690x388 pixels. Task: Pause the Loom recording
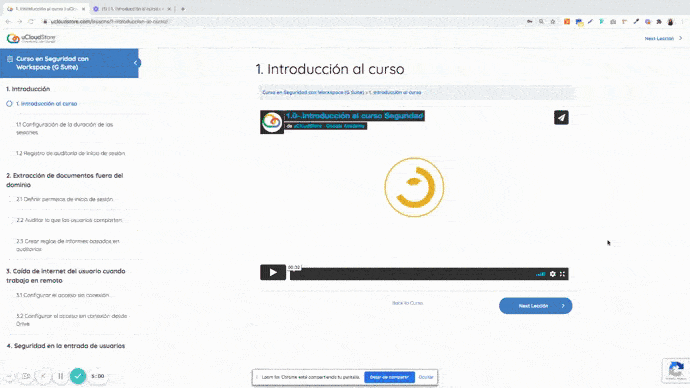pyautogui.click(x=61, y=376)
